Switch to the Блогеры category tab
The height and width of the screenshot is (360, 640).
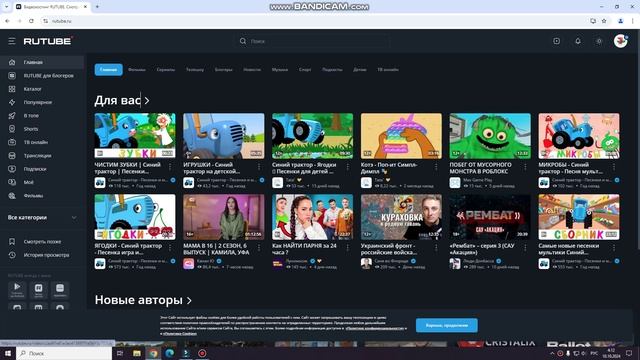click(224, 70)
